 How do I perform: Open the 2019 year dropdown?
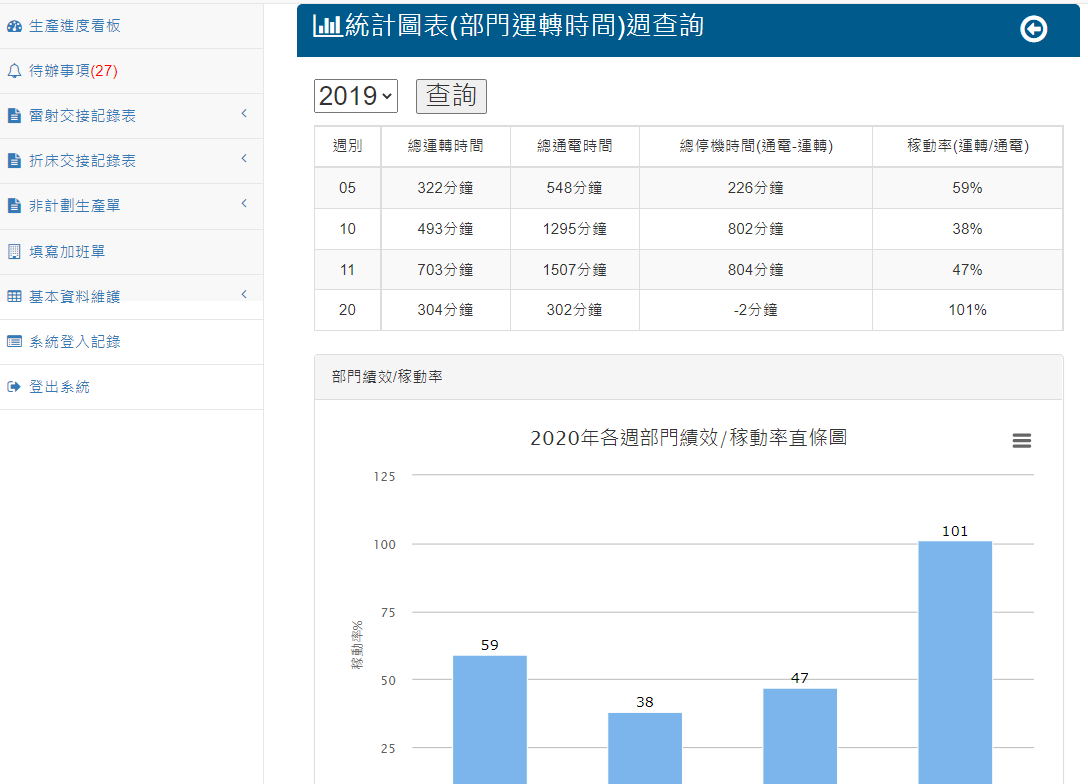356,96
